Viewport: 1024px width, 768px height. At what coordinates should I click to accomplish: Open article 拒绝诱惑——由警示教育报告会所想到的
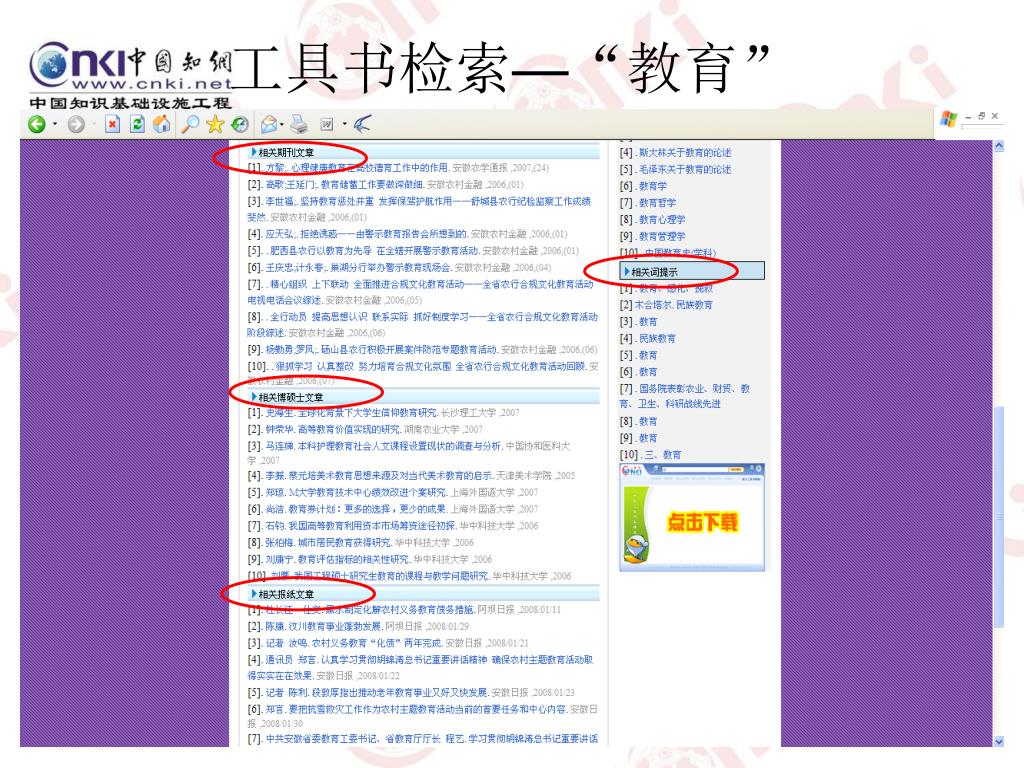pos(384,234)
